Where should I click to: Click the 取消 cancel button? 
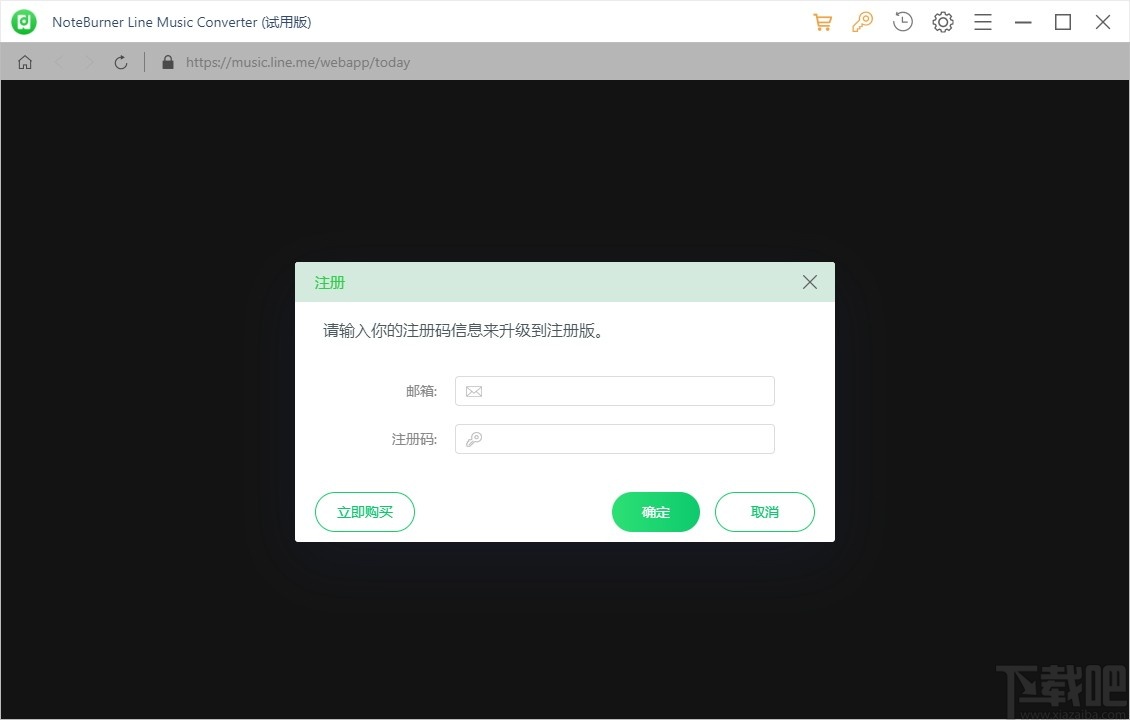tap(764, 511)
